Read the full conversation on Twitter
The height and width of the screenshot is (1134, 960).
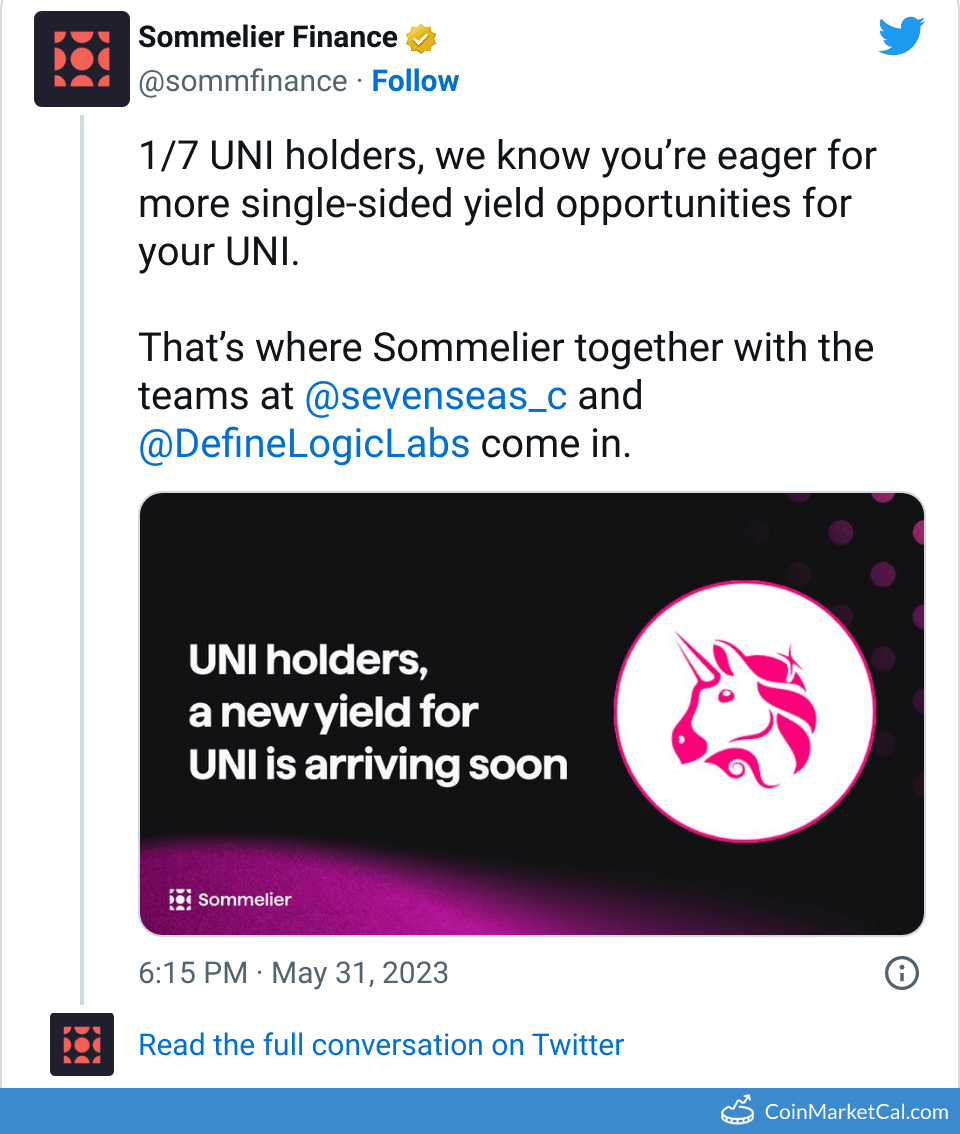pos(381,1045)
